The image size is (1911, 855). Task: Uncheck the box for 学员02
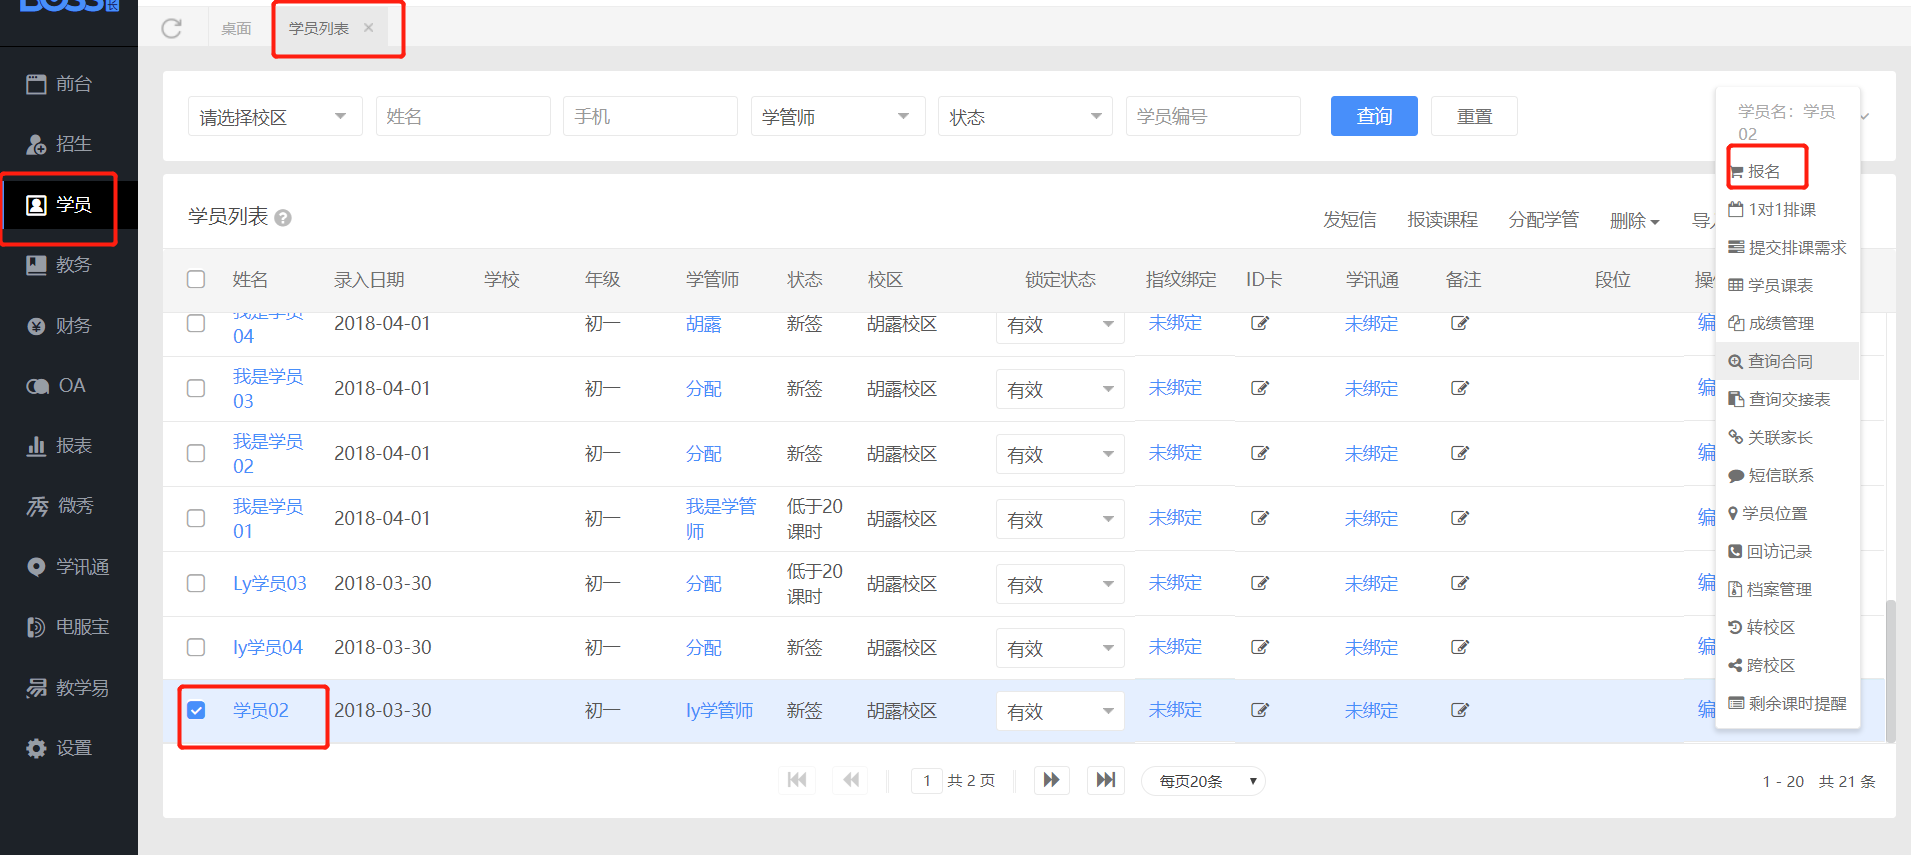(x=196, y=710)
